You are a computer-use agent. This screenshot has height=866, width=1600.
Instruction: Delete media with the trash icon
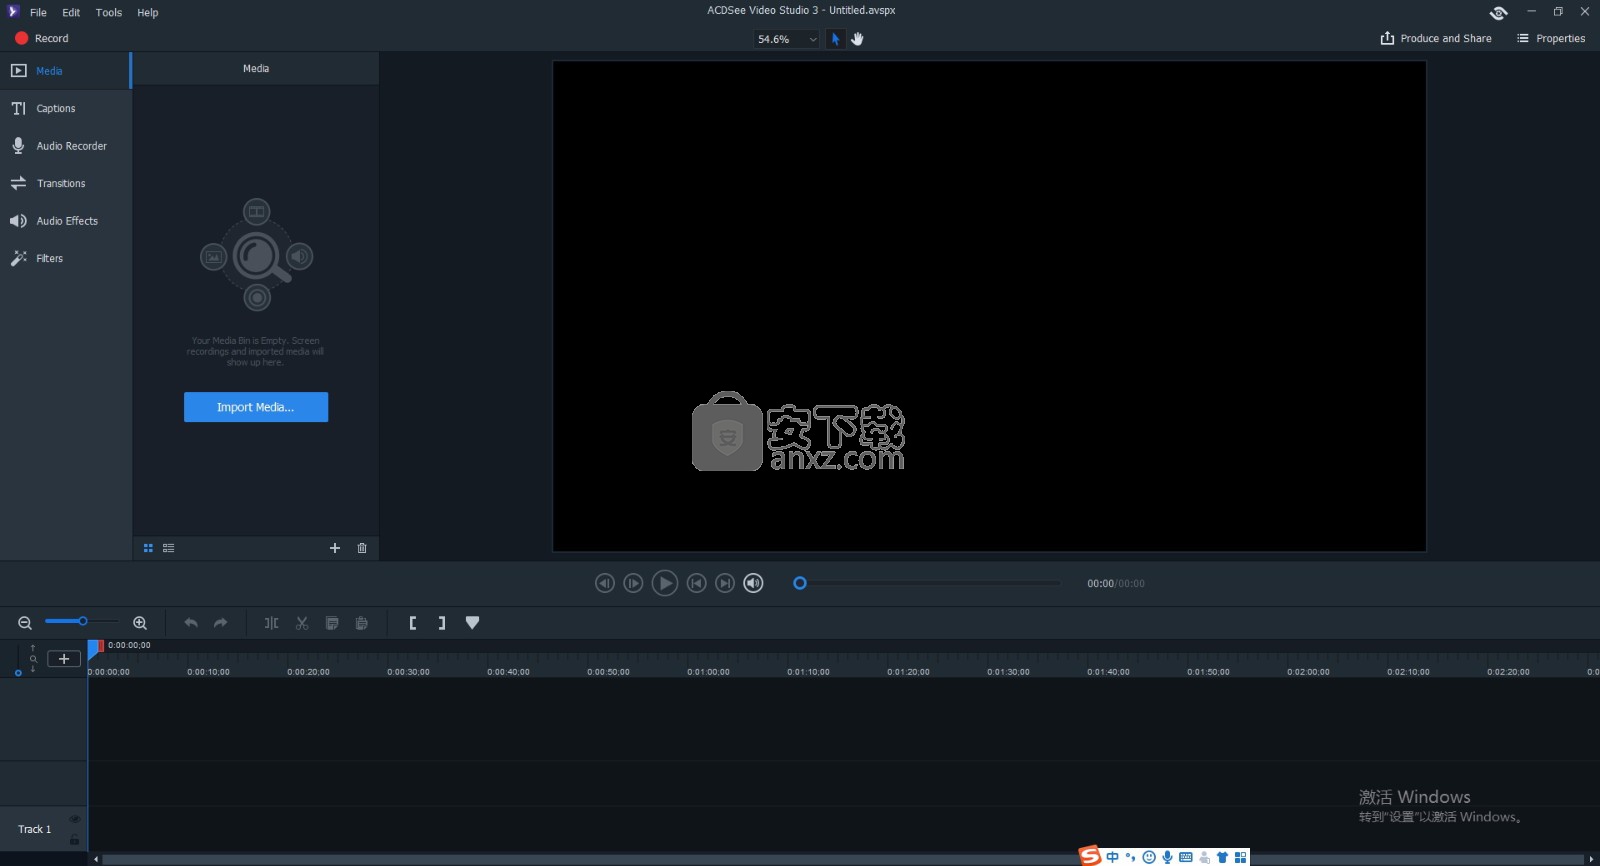[x=362, y=548]
